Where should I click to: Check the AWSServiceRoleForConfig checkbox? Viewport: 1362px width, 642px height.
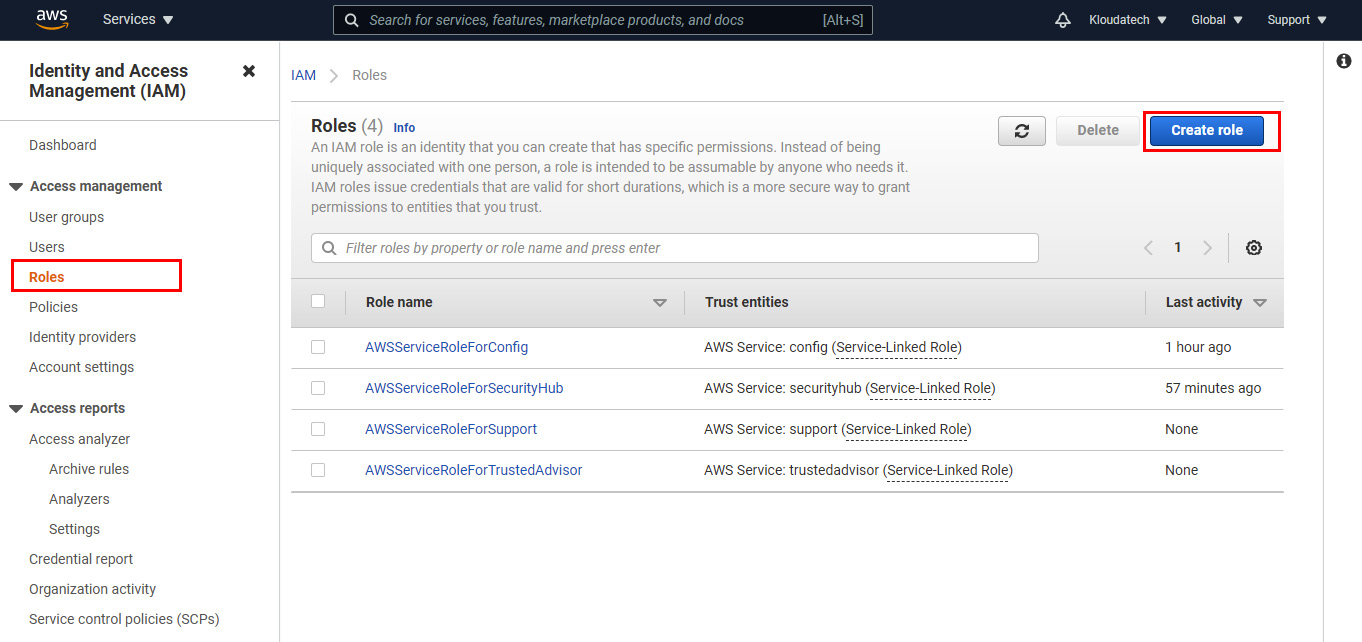[x=318, y=347]
